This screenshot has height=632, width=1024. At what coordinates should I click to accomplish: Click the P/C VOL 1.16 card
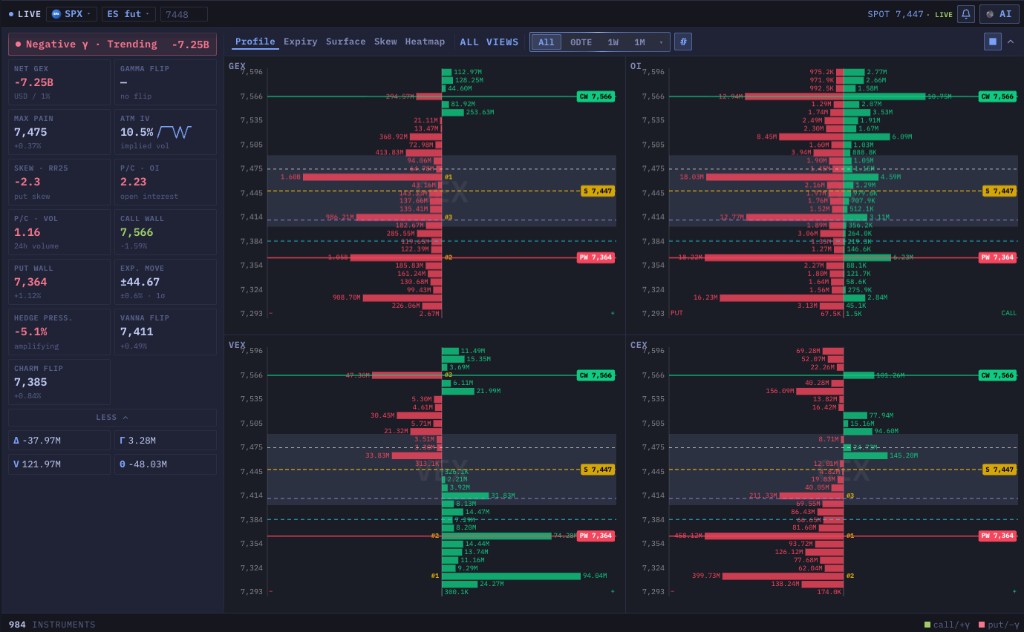[59, 232]
